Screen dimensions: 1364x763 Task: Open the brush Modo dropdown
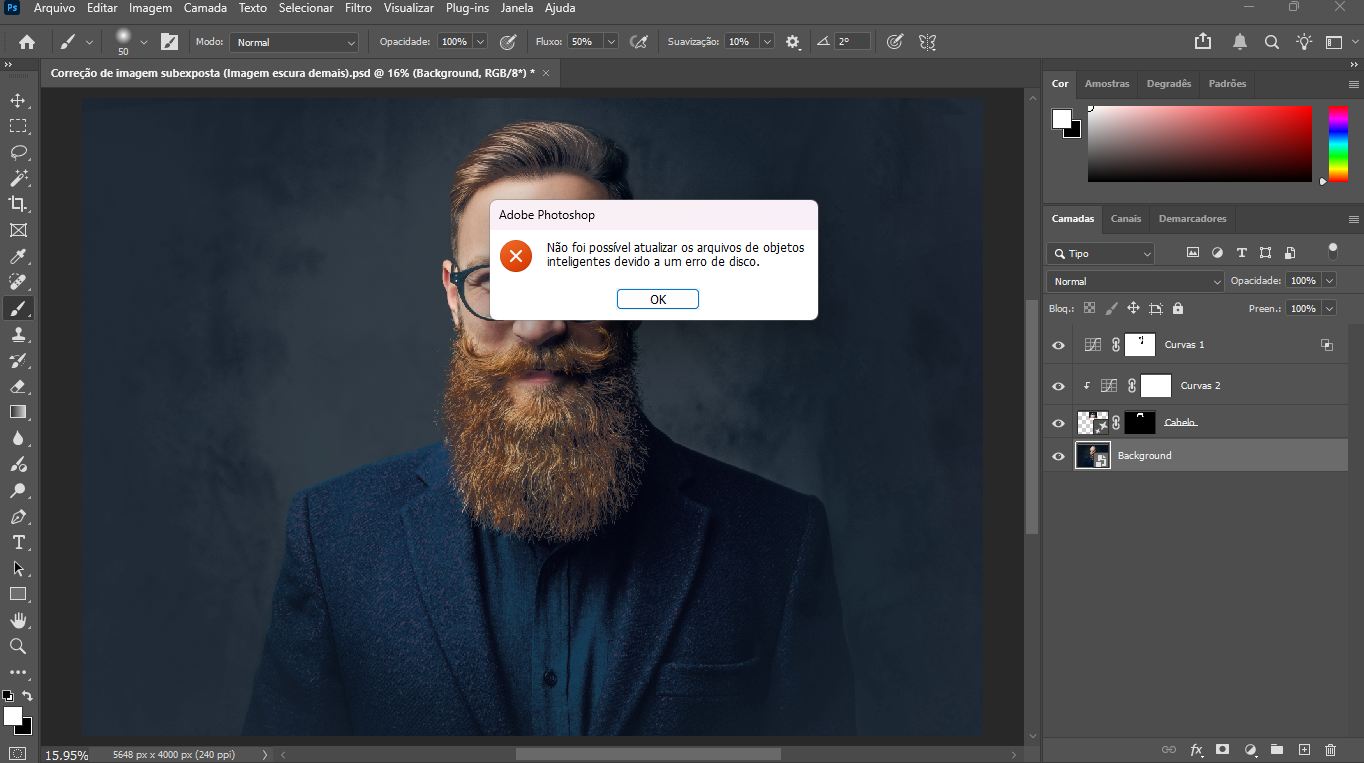point(294,42)
